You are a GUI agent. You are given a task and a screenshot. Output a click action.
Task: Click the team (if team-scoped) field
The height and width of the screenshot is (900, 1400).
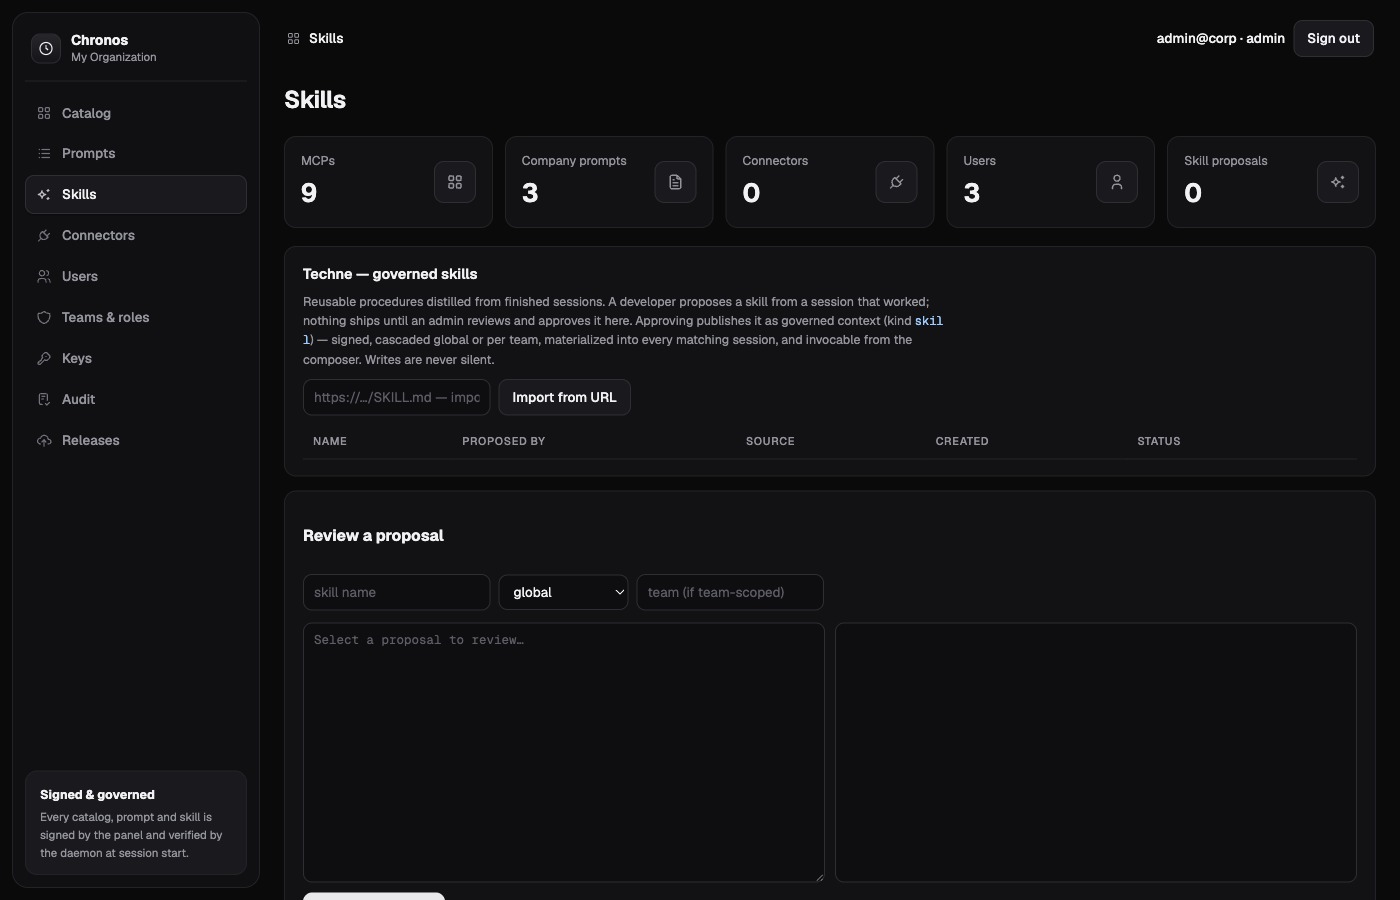click(730, 592)
